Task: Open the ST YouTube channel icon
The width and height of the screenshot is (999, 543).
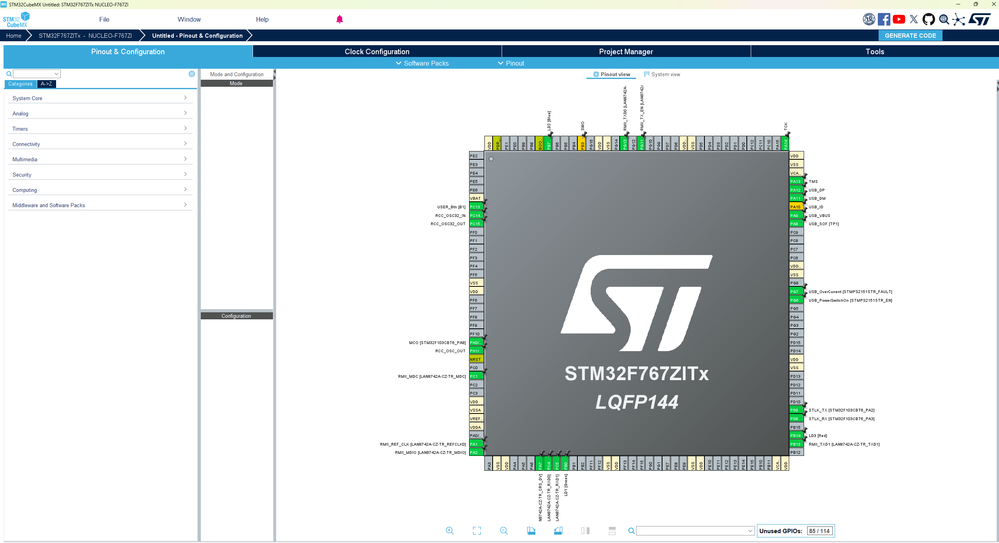Action: coord(899,20)
